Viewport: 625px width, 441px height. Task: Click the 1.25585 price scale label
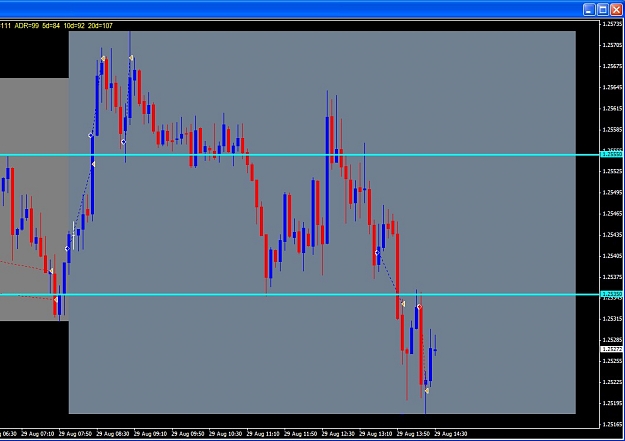612,129
